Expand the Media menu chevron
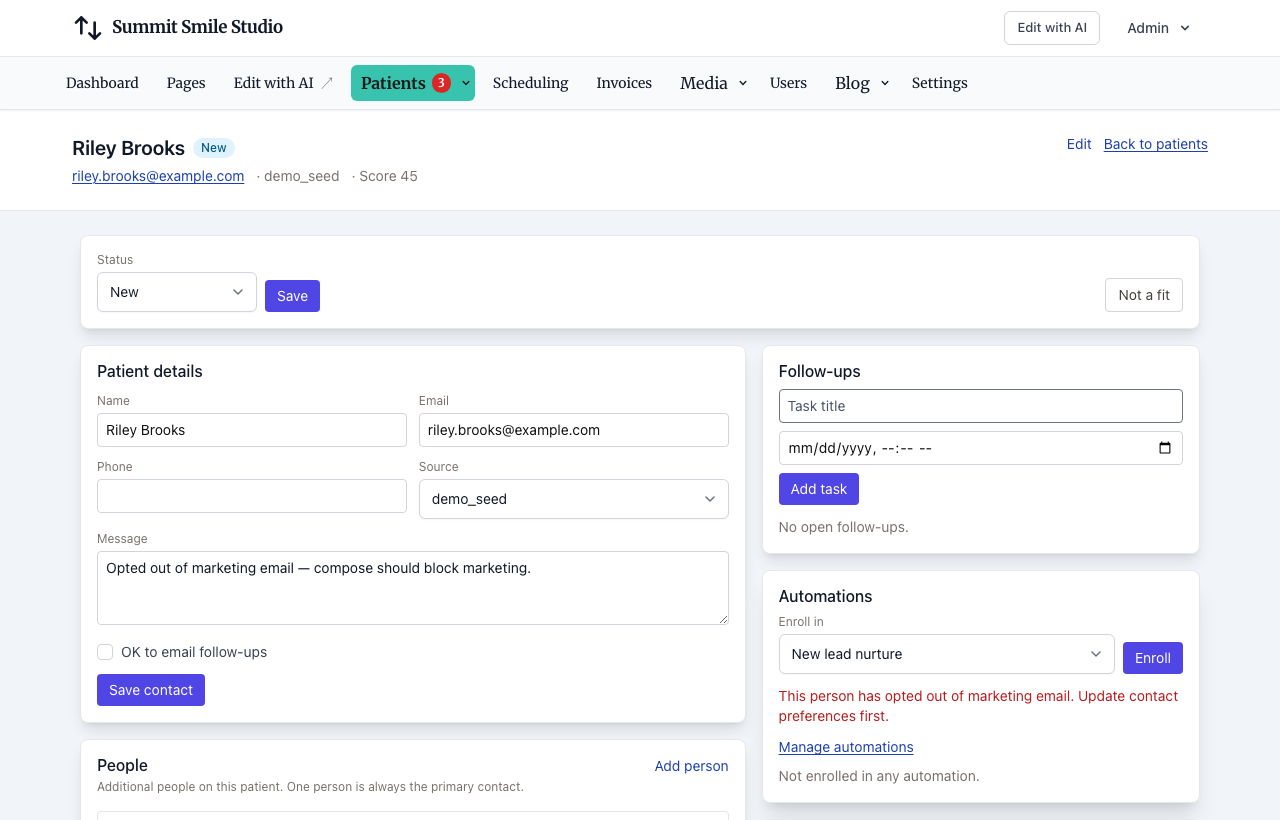The height and width of the screenshot is (820, 1280). point(743,83)
